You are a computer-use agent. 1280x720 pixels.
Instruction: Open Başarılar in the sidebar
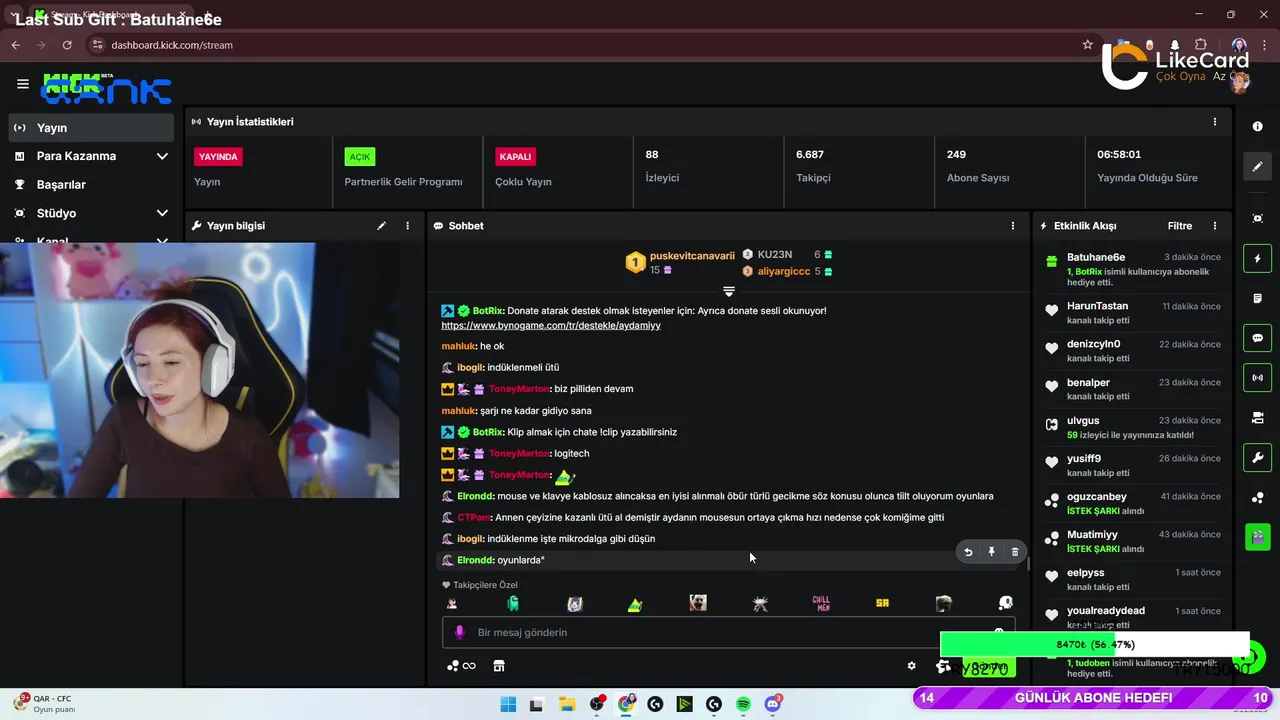click(91, 185)
